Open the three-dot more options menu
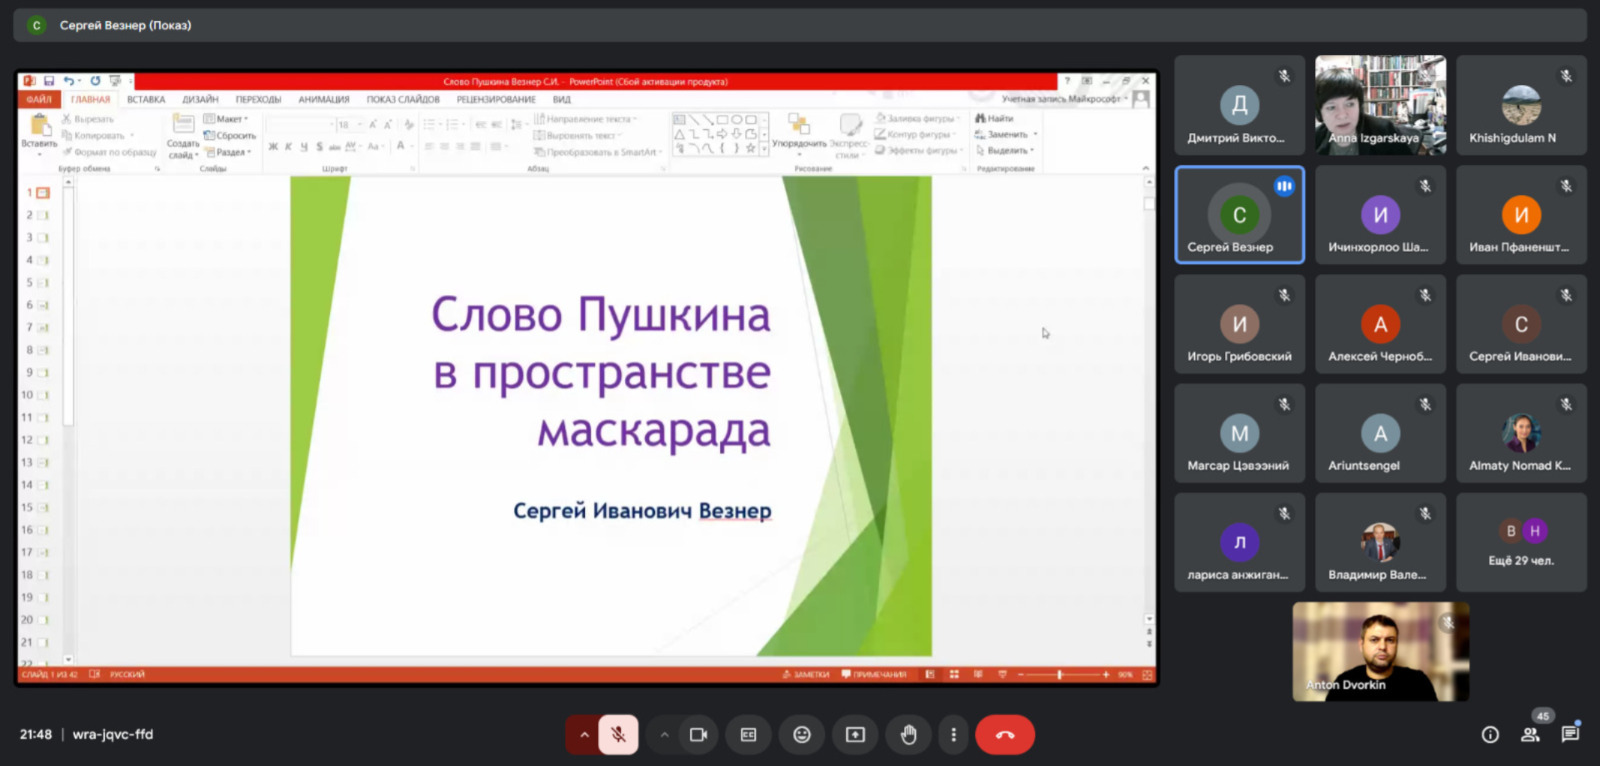The image size is (1600, 766). (953, 735)
